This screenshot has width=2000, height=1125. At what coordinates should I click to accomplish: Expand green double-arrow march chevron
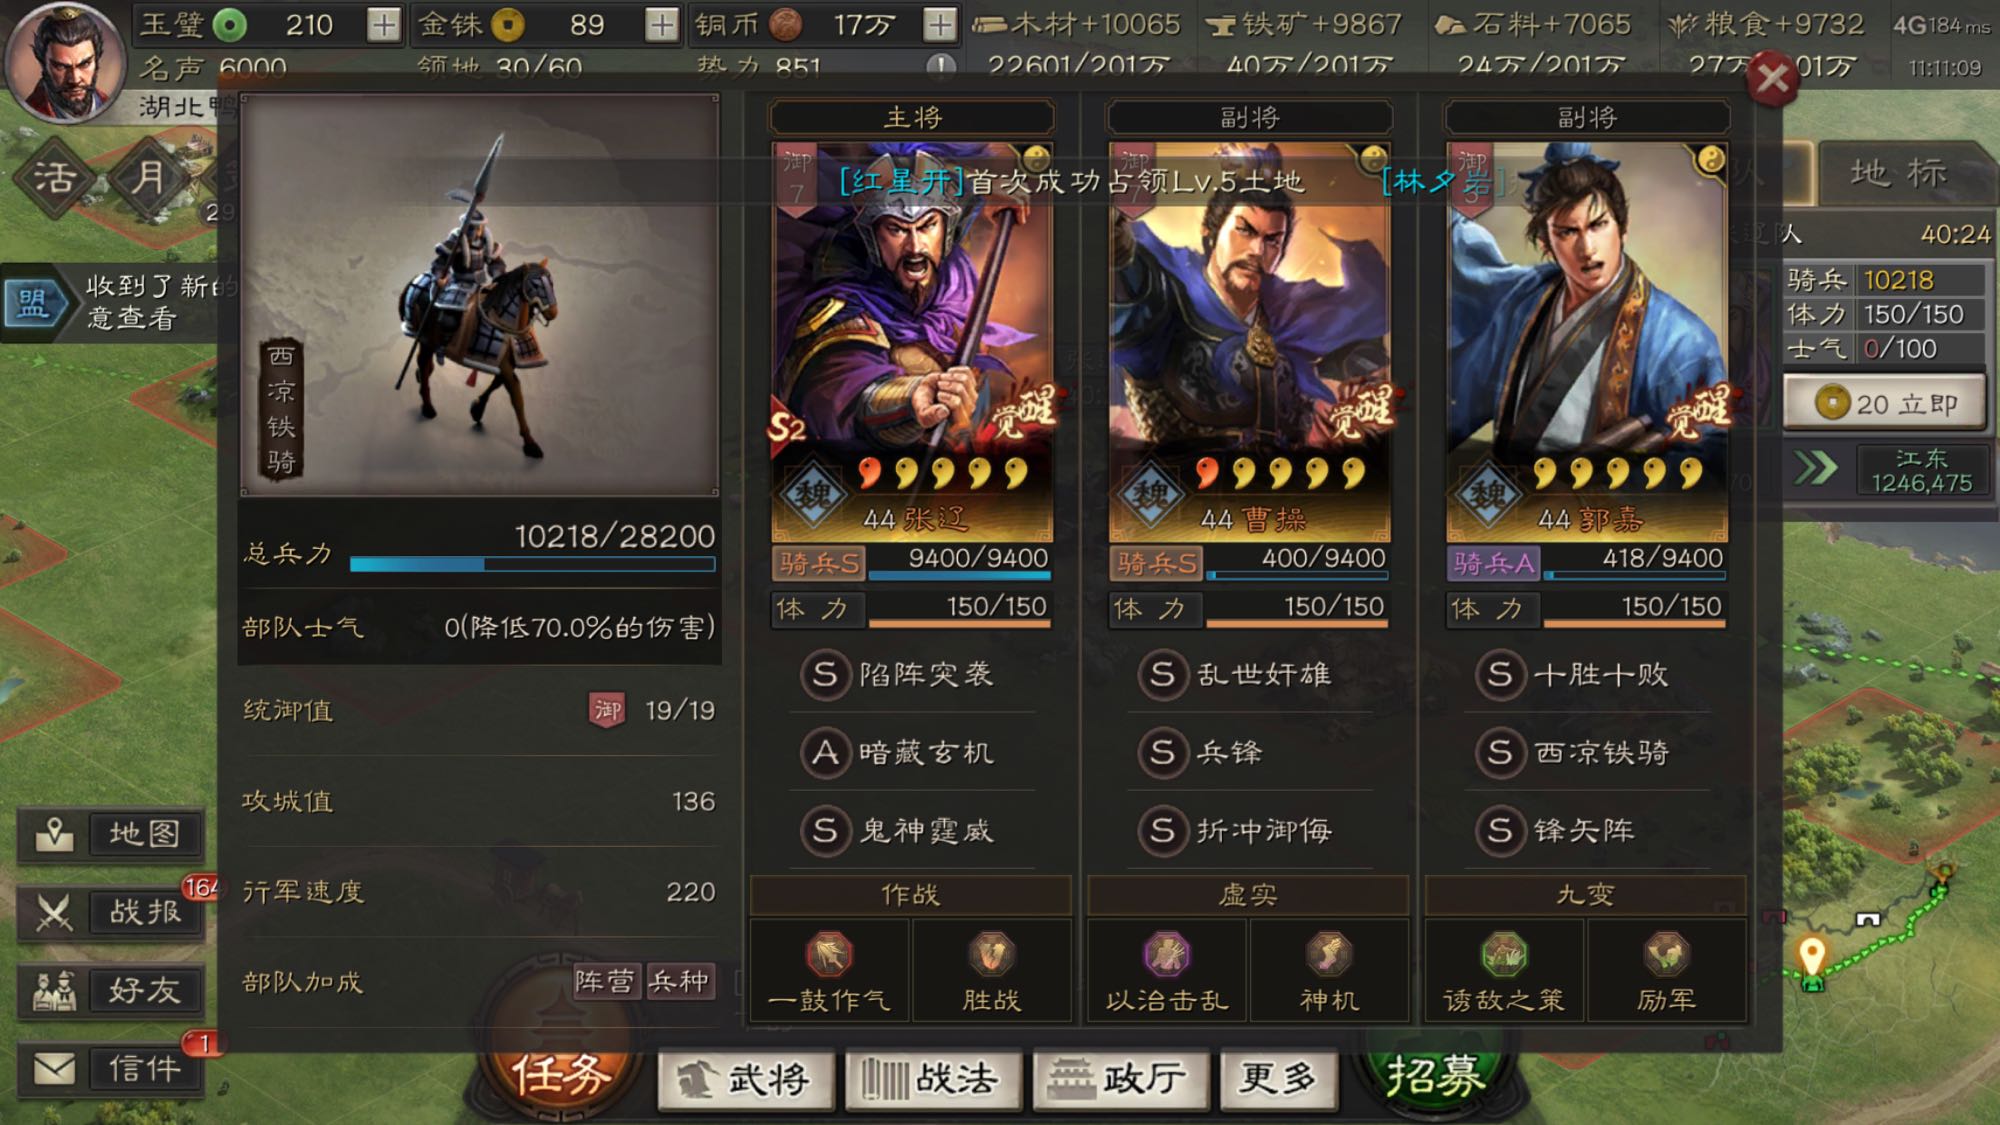click(x=1816, y=468)
